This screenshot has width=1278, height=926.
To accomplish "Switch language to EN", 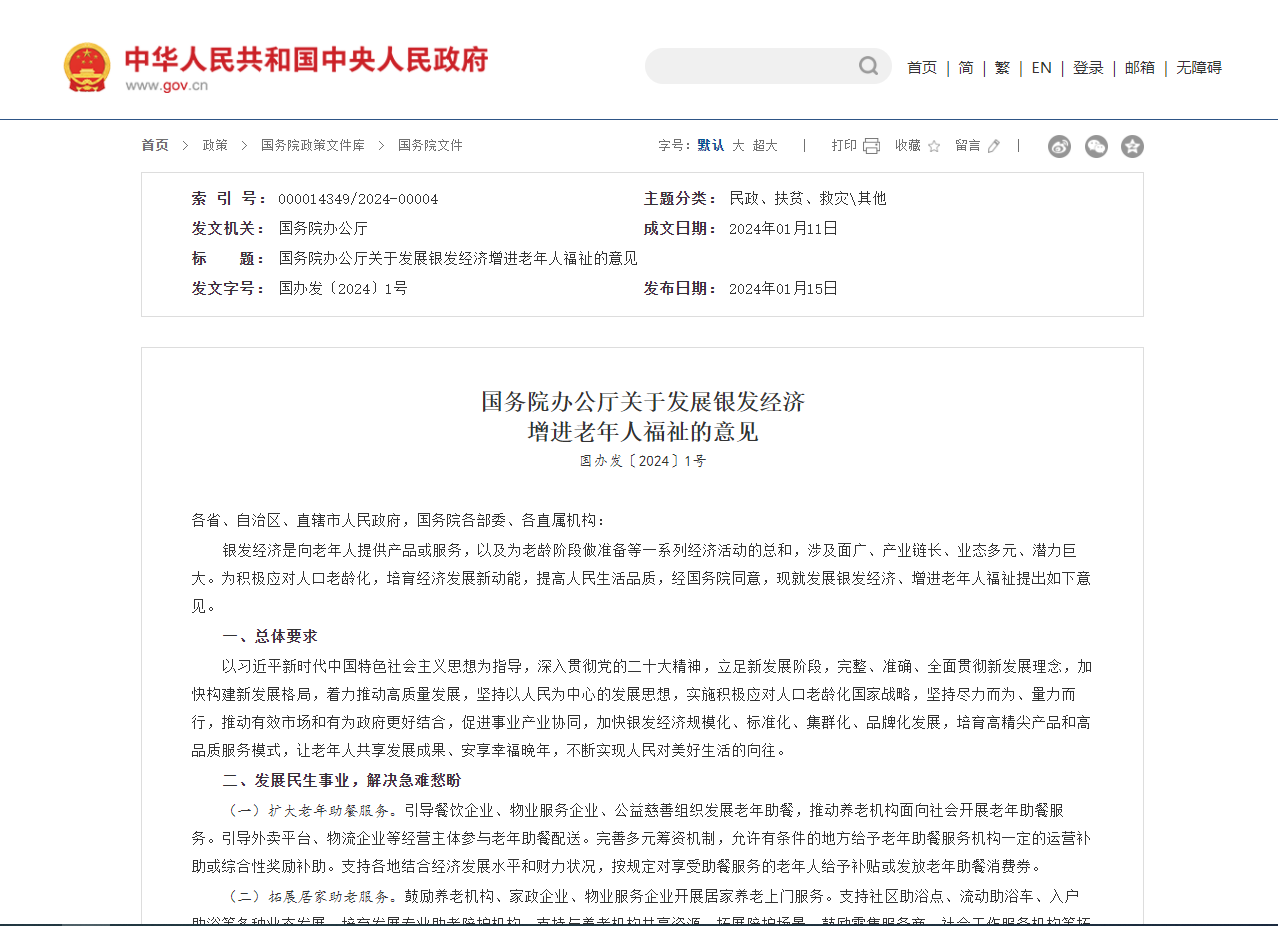I will pyautogui.click(x=1041, y=68).
